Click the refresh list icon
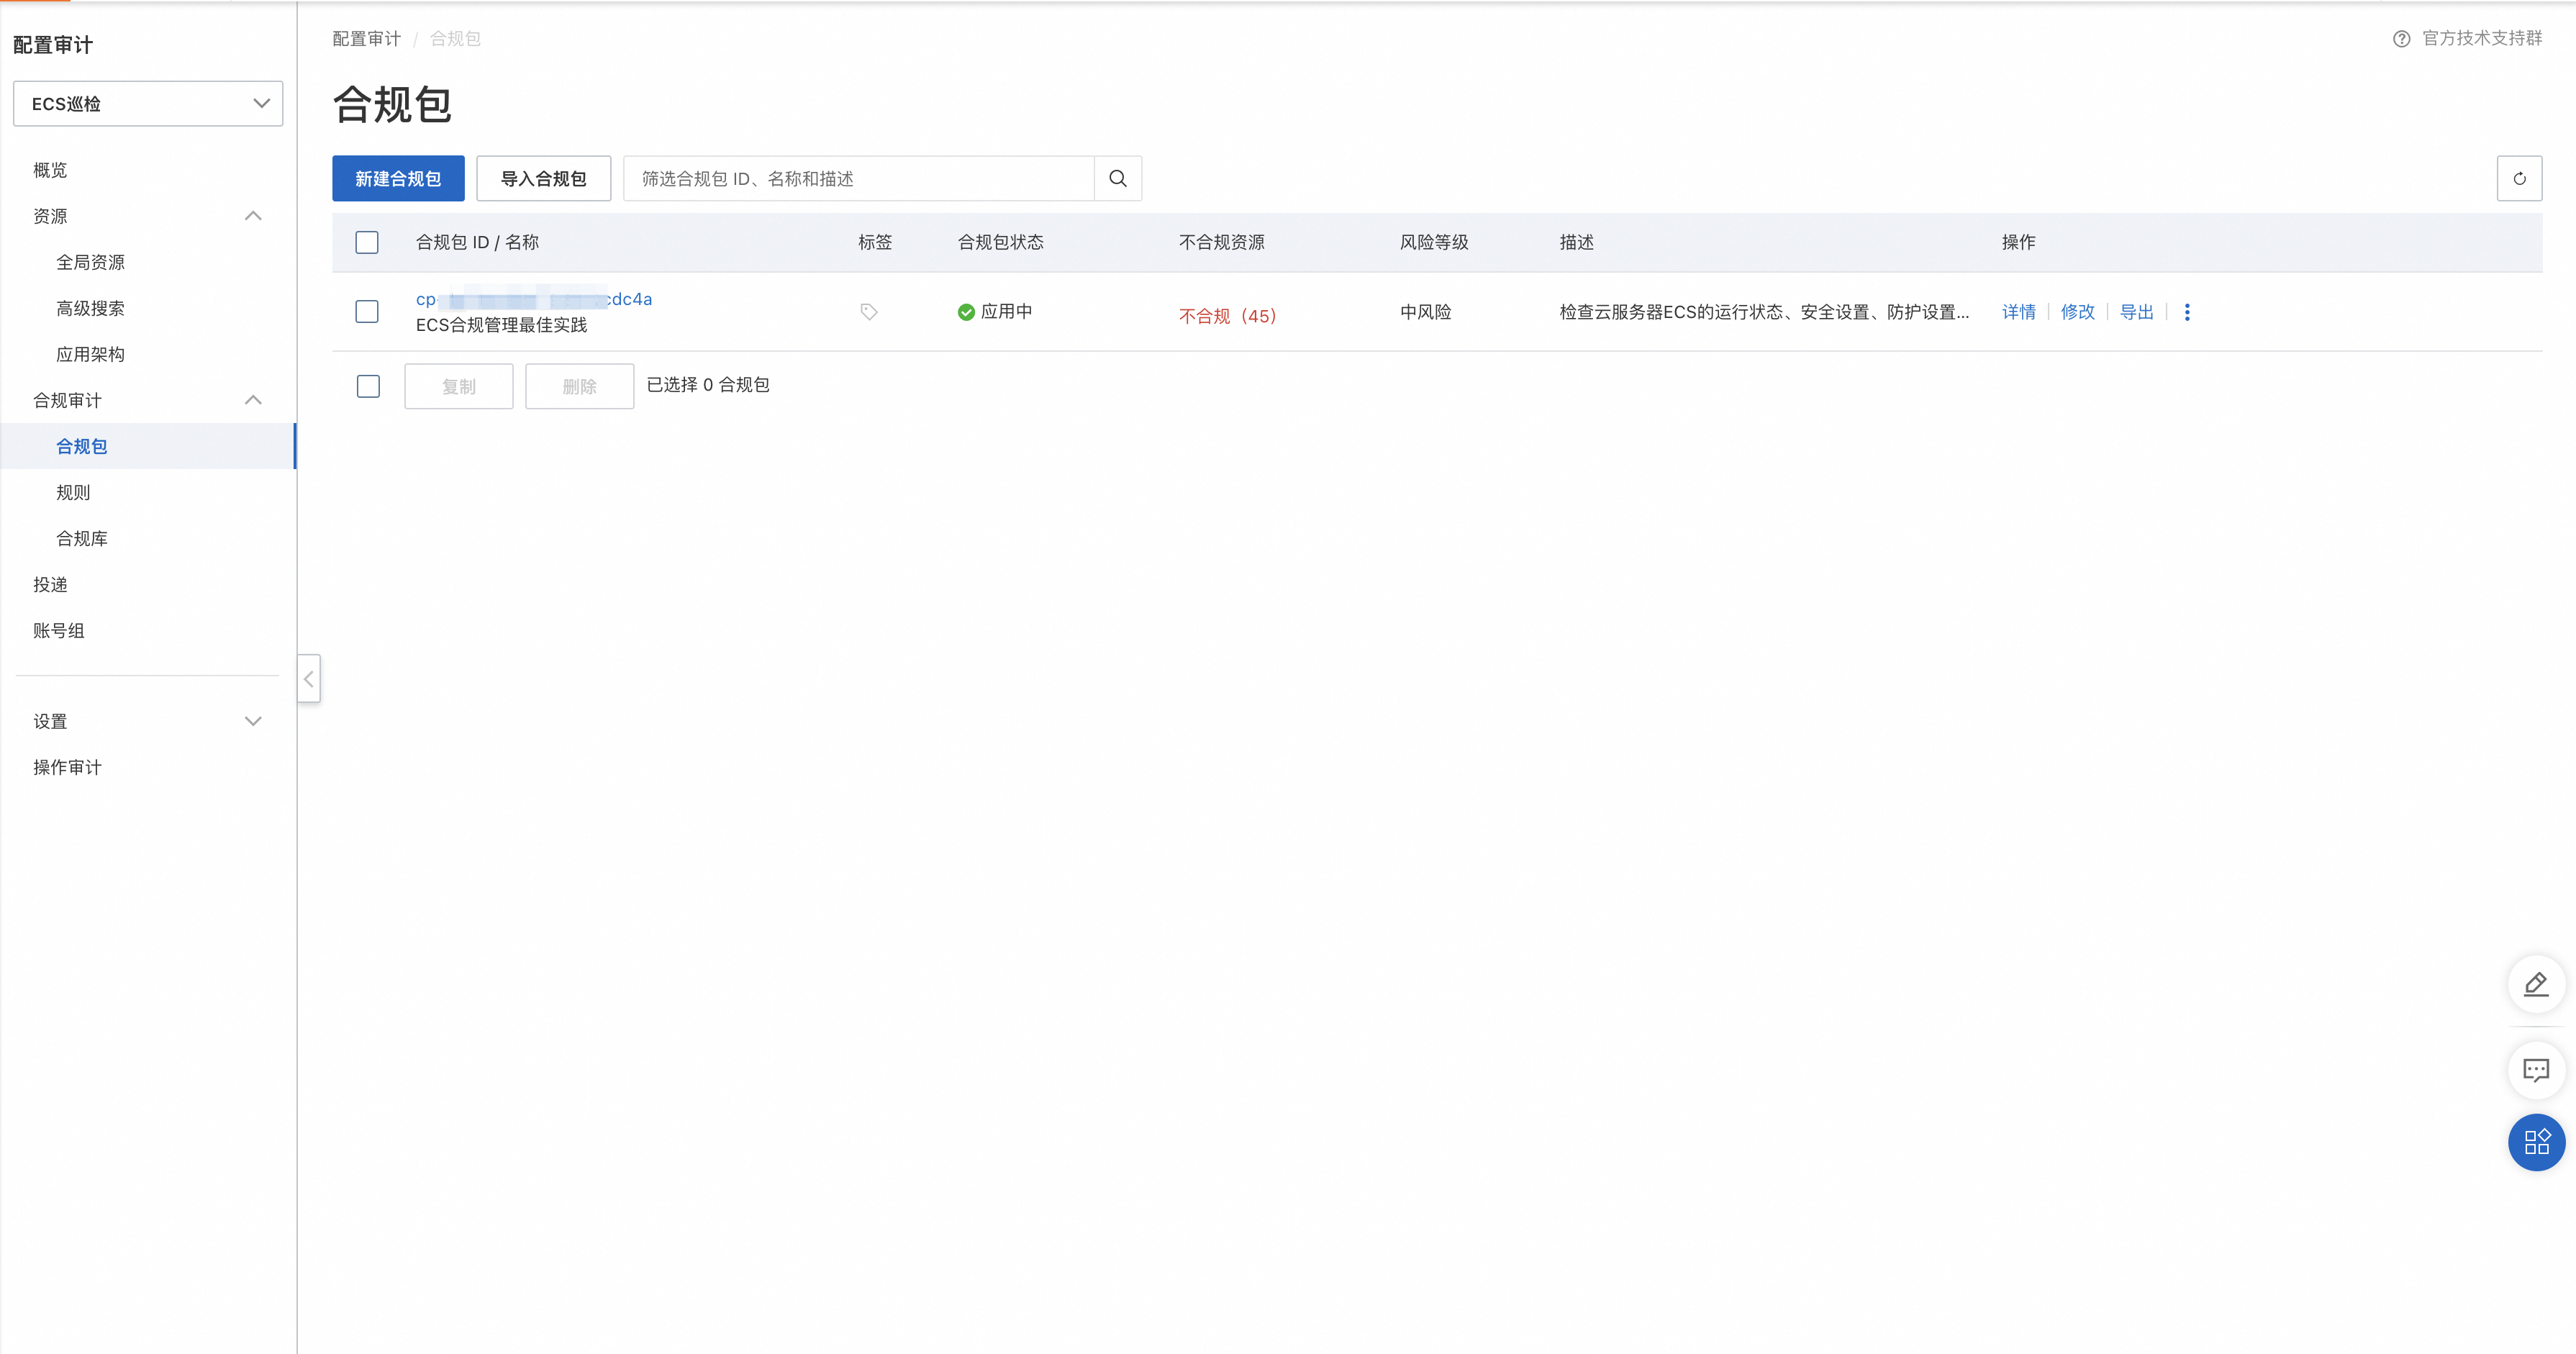Screen dimensions: 2576x1354 pos(2518,179)
